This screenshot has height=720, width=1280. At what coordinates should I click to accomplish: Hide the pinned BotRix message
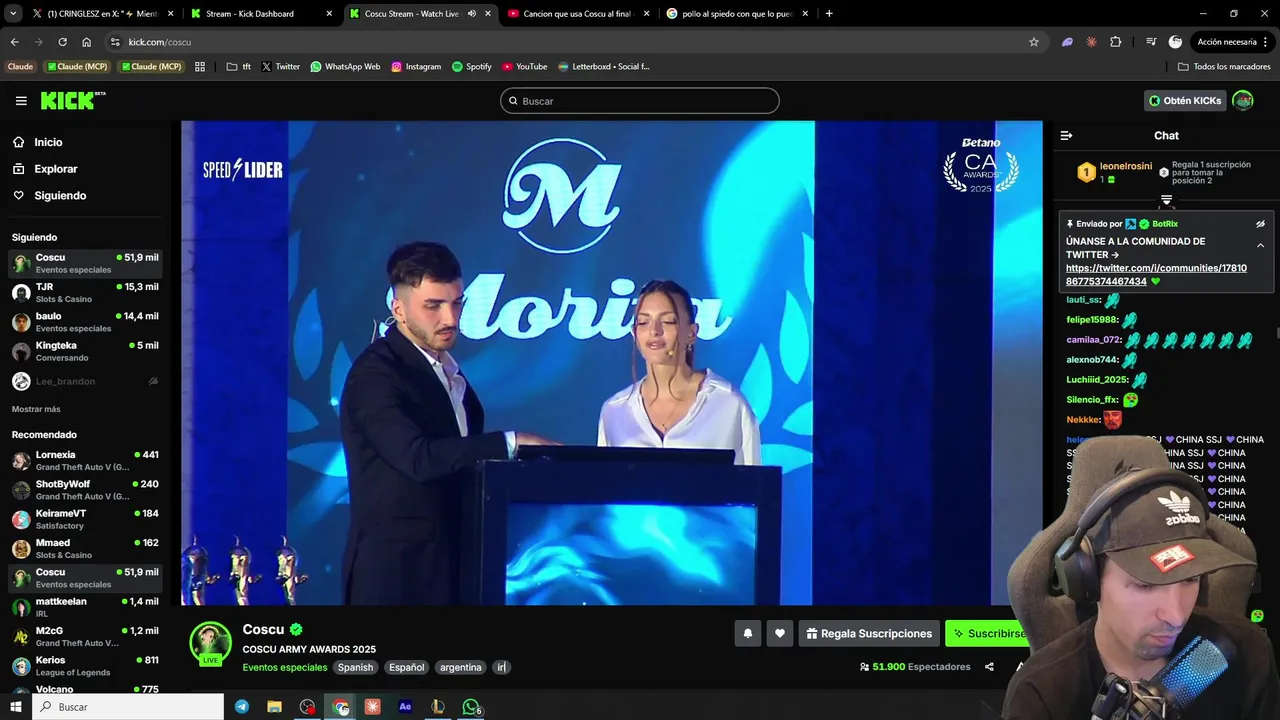[1260, 224]
